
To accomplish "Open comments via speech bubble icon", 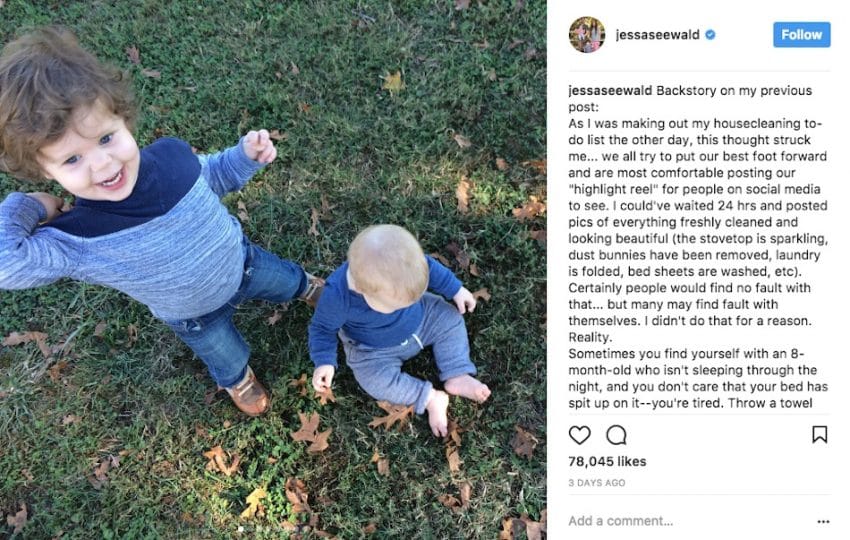I will tap(616, 435).
